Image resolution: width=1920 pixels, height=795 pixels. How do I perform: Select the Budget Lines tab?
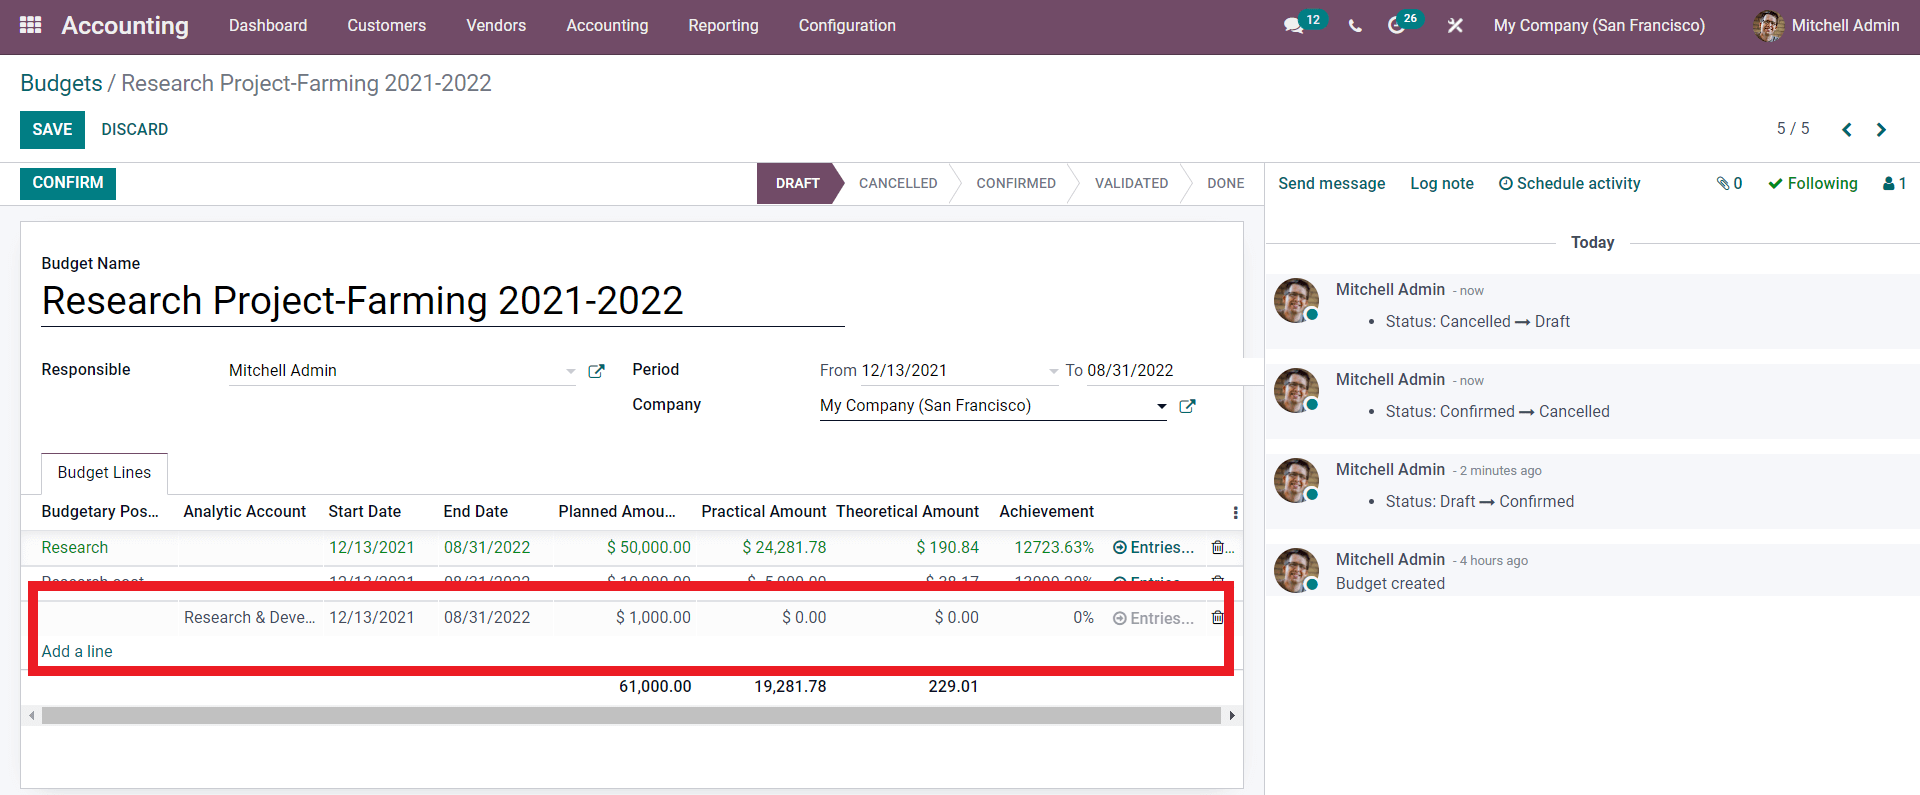104,473
